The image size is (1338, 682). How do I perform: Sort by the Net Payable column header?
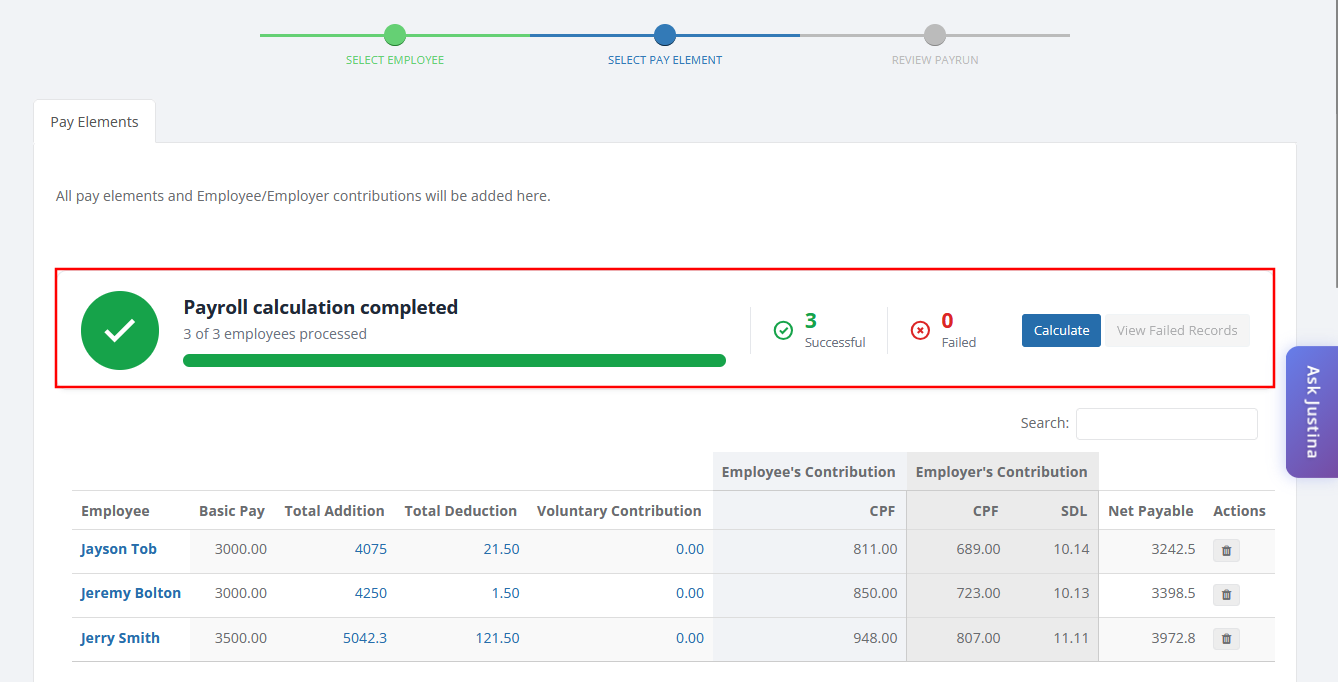(x=1151, y=511)
